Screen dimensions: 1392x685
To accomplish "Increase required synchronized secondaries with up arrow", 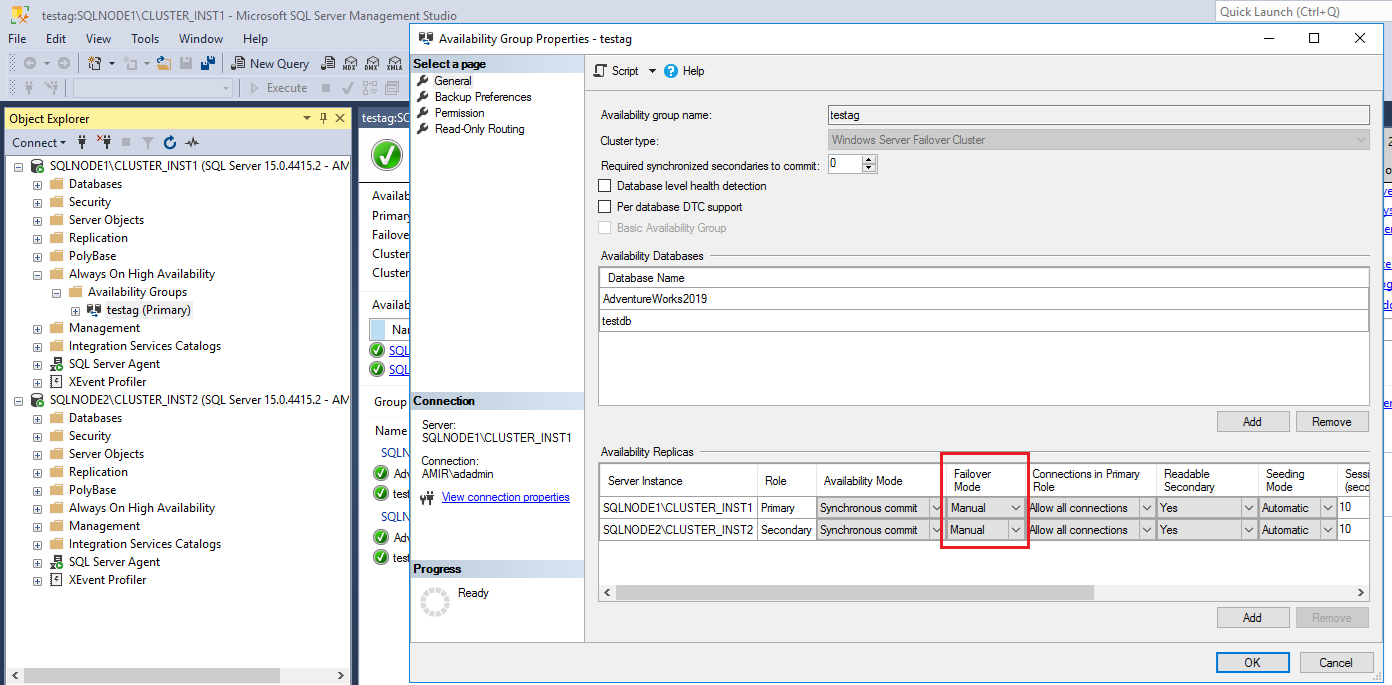I will point(869,159).
